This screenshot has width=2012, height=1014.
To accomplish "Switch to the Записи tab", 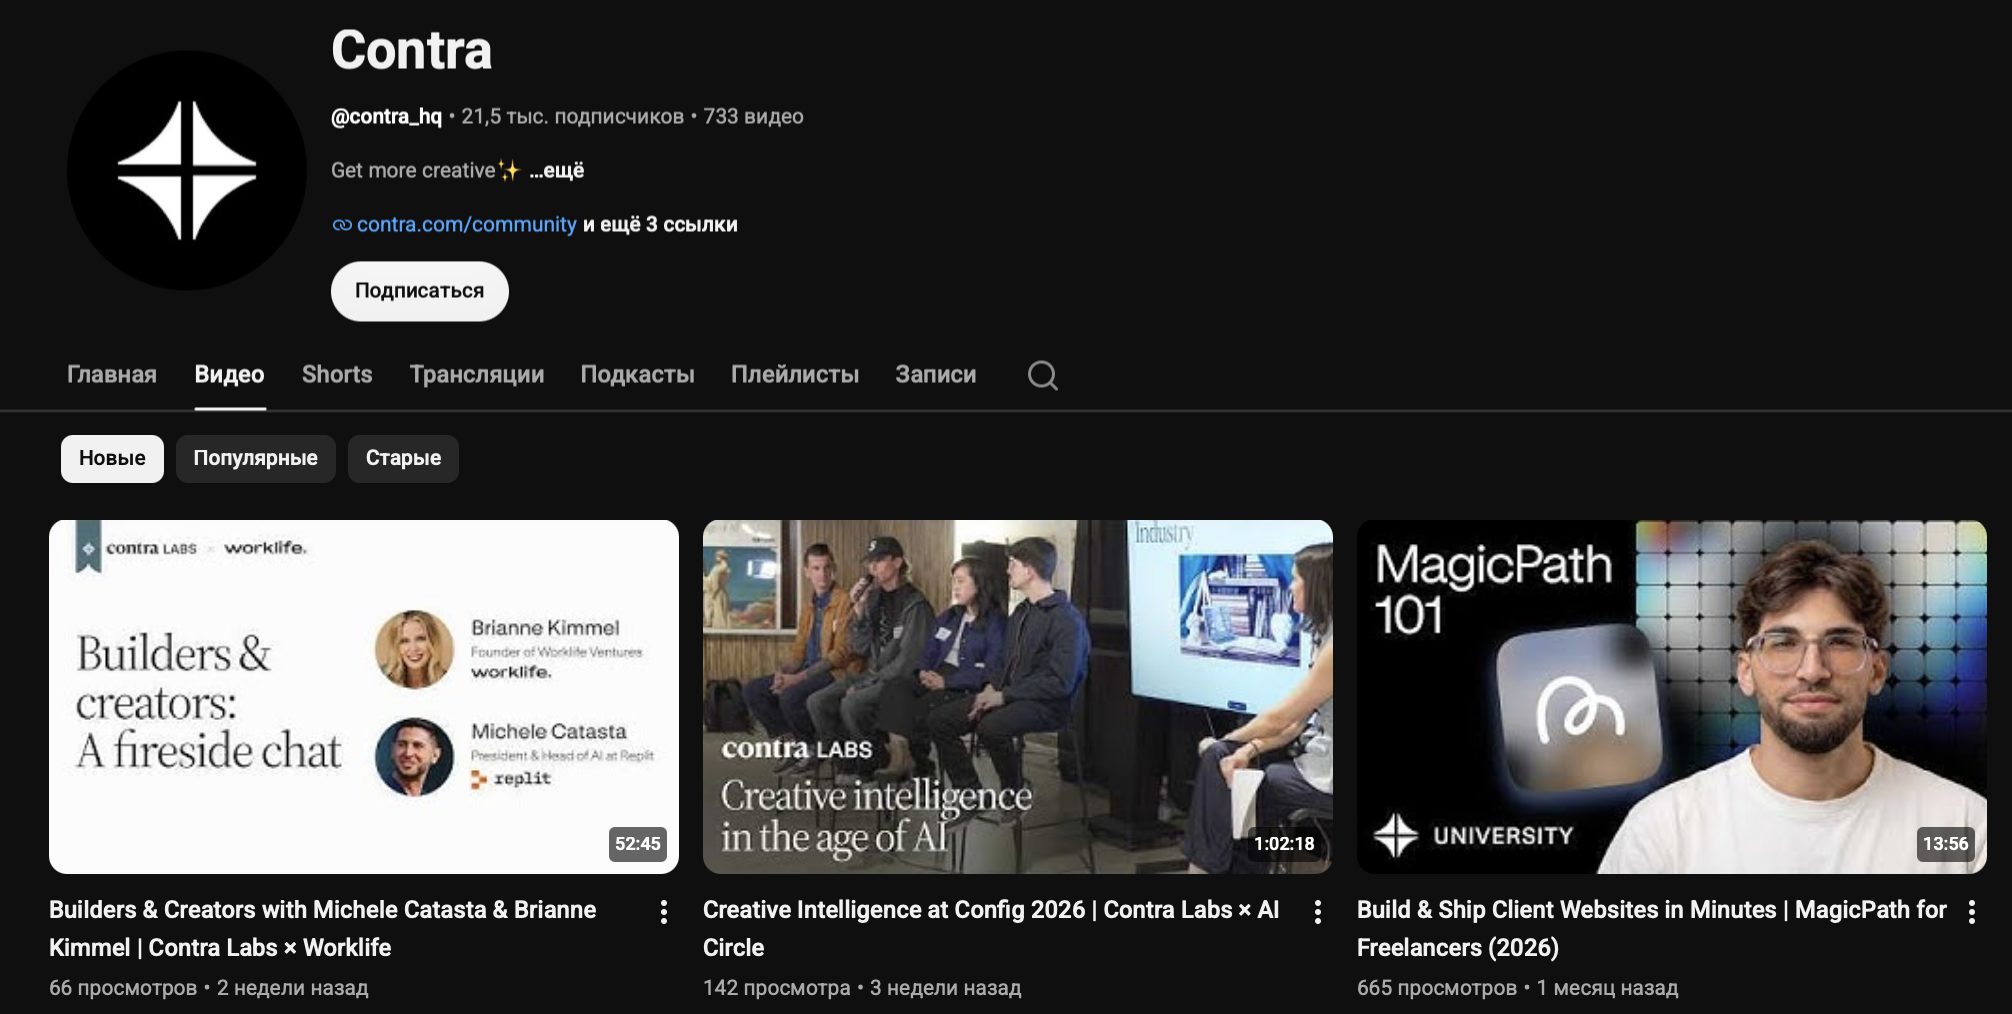I will (936, 374).
